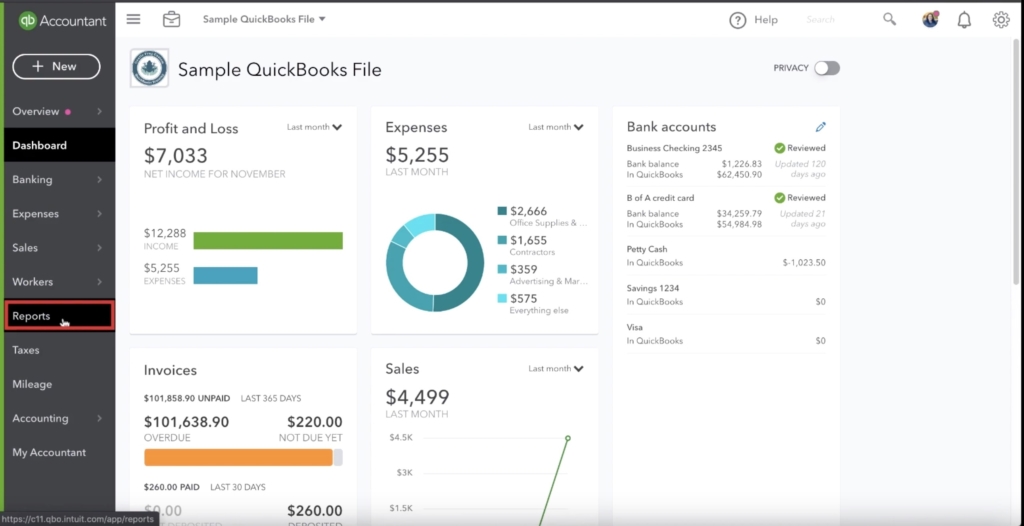This screenshot has width=1024, height=526.
Task: Open the Savings 1234 account
Action: (653, 288)
